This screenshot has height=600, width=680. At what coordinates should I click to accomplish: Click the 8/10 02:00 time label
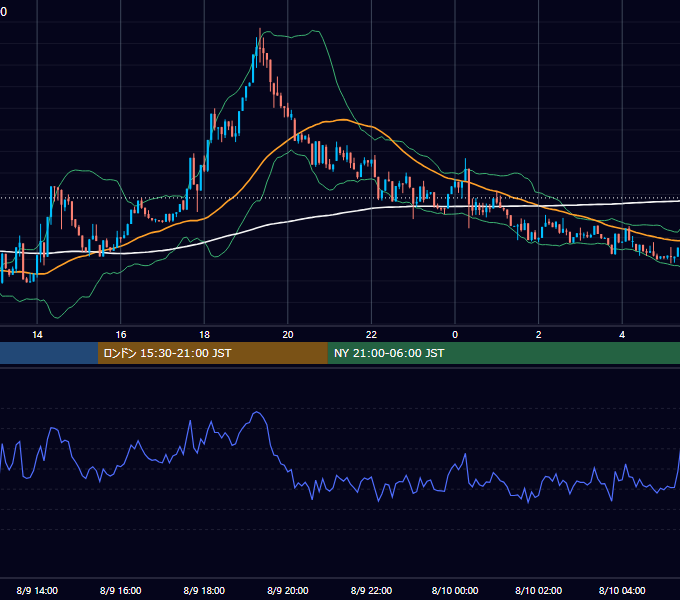(x=539, y=590)
